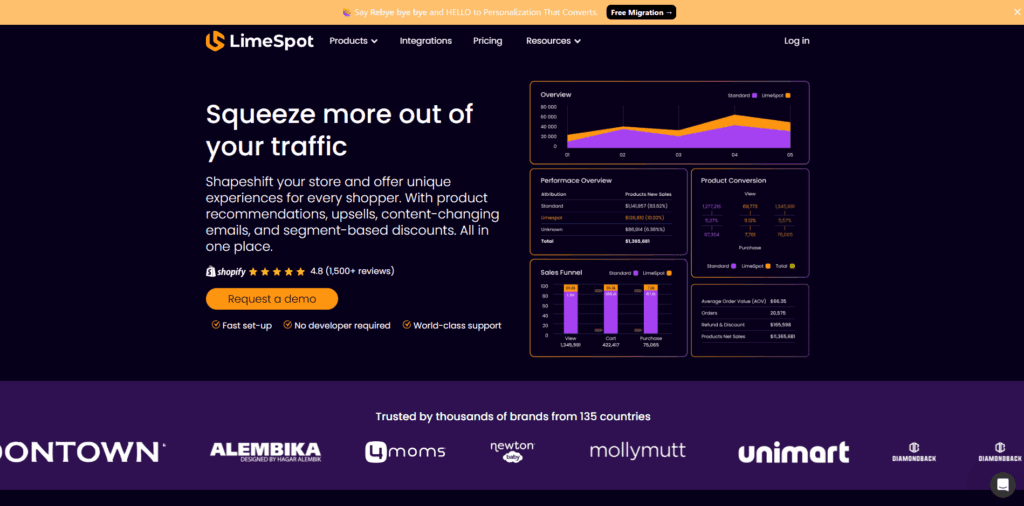The width and height of the screenshot is (1024, 506).
Task: Click the Sales Funnel panel title
Action: [x=561, y=272]
